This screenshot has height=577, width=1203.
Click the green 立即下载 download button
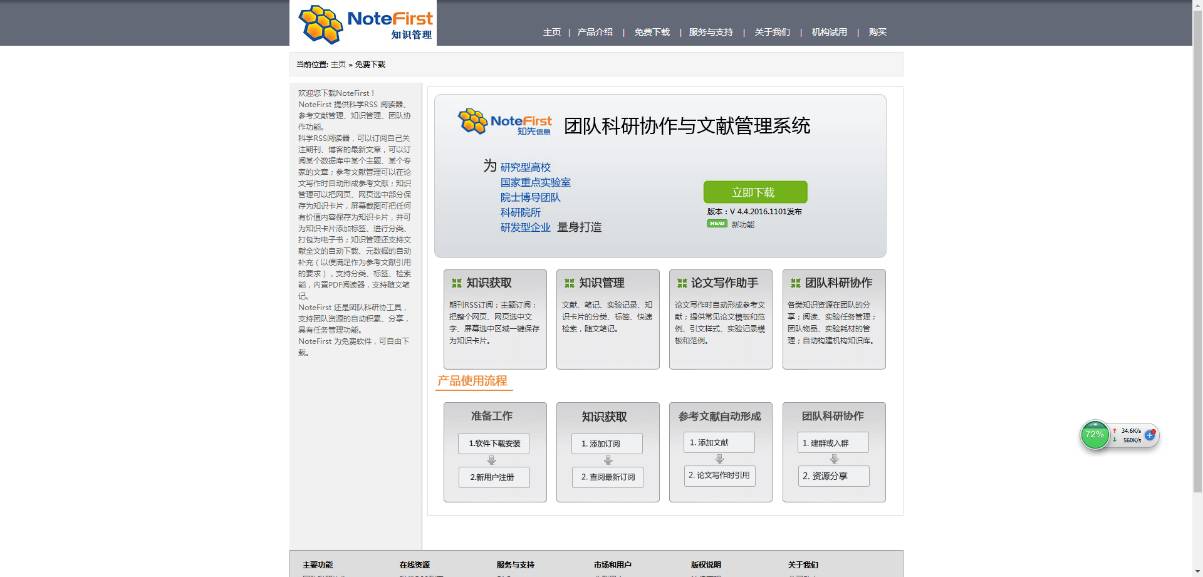click(755, 191)
